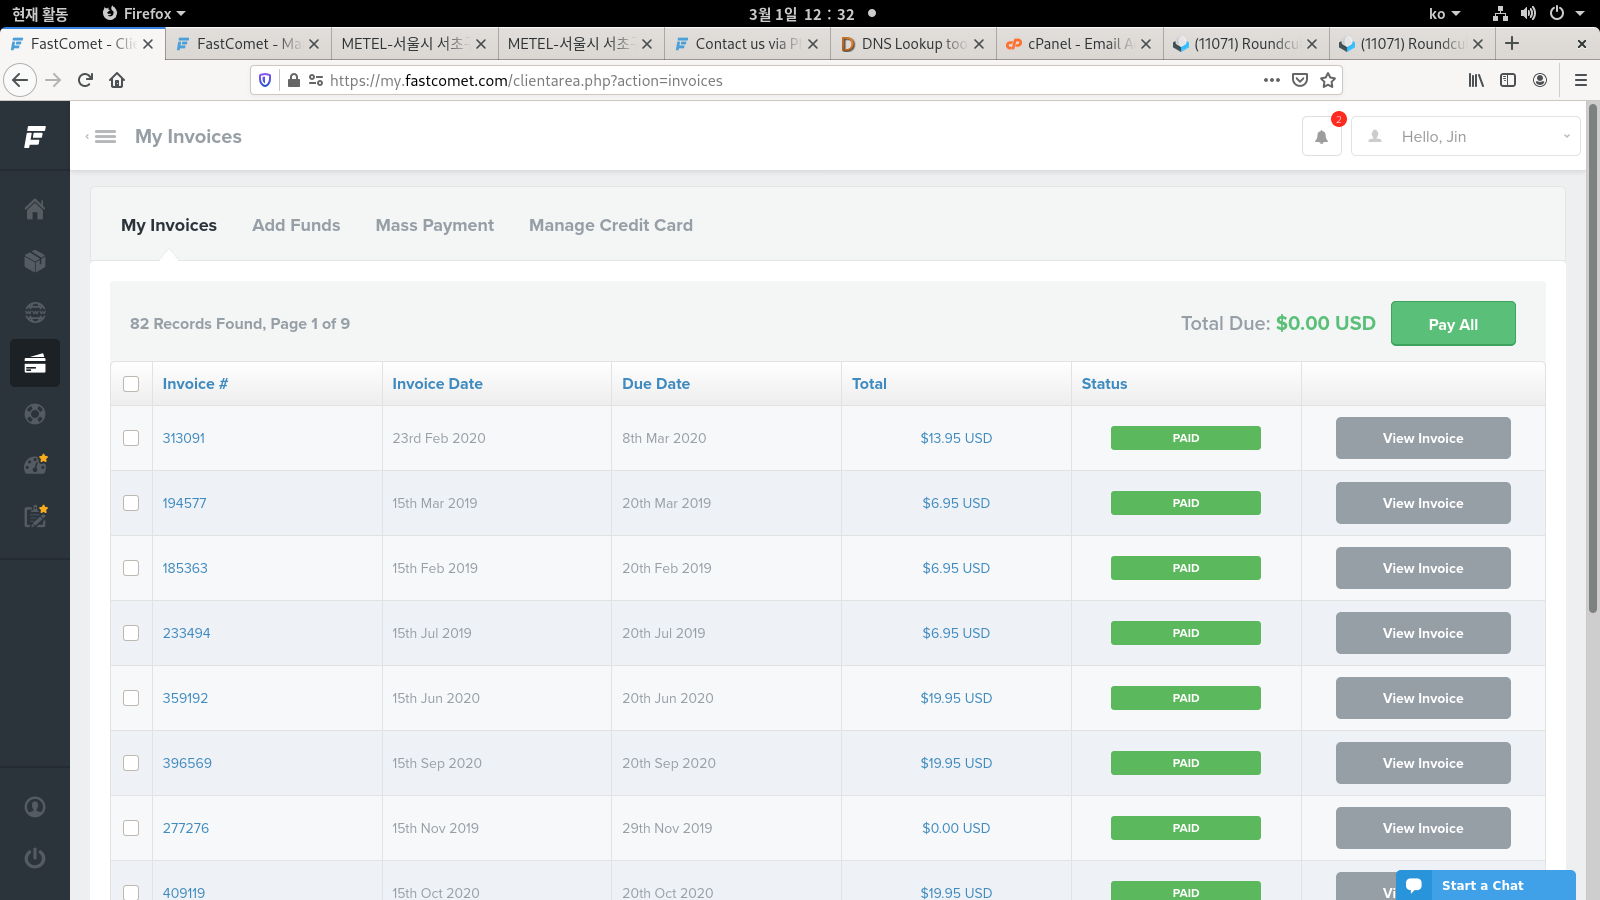Viewport: 1600px width, 900px height.
Task: Open the support lifebuoy icon in sidebar
Action: pos(35,414)
